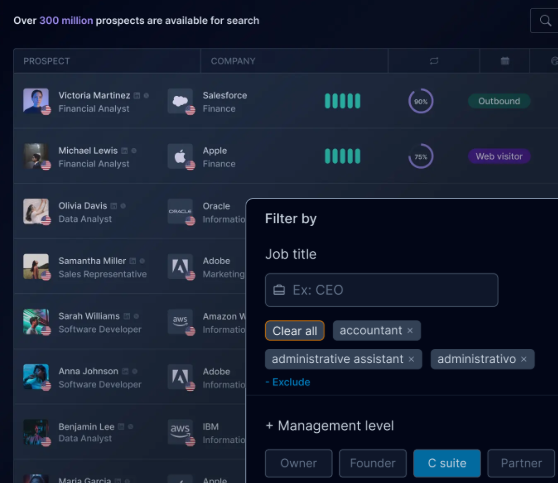Click the dot icon after Victoria Martinez's name

(x=146, y=95)
